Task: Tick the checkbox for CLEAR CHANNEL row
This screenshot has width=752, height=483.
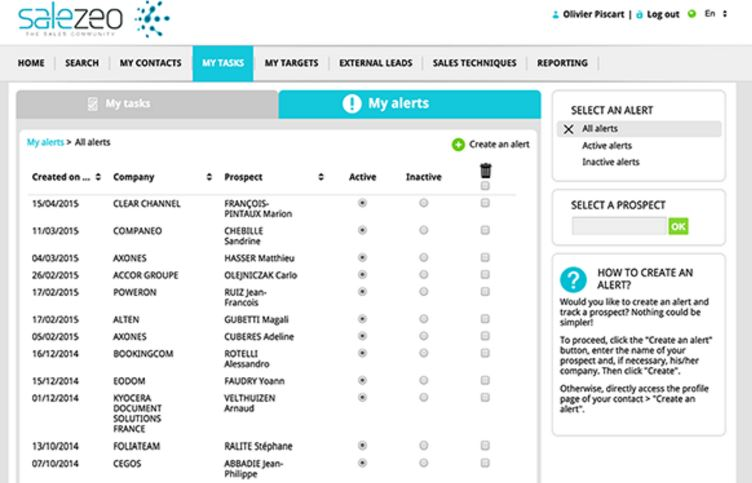Action: 485,203
